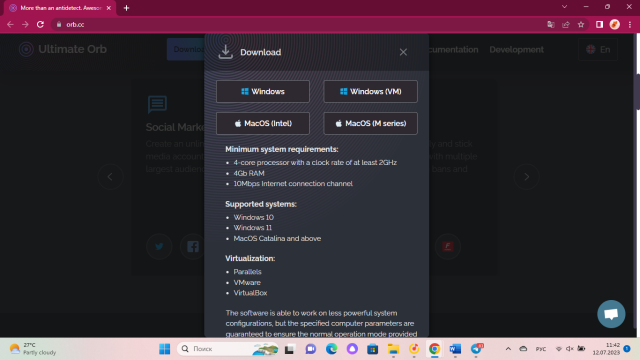The height and width of the screenshot is (360, 640).
Task: Click the address bar showing orb.cc
Action: tap(298, 24)
